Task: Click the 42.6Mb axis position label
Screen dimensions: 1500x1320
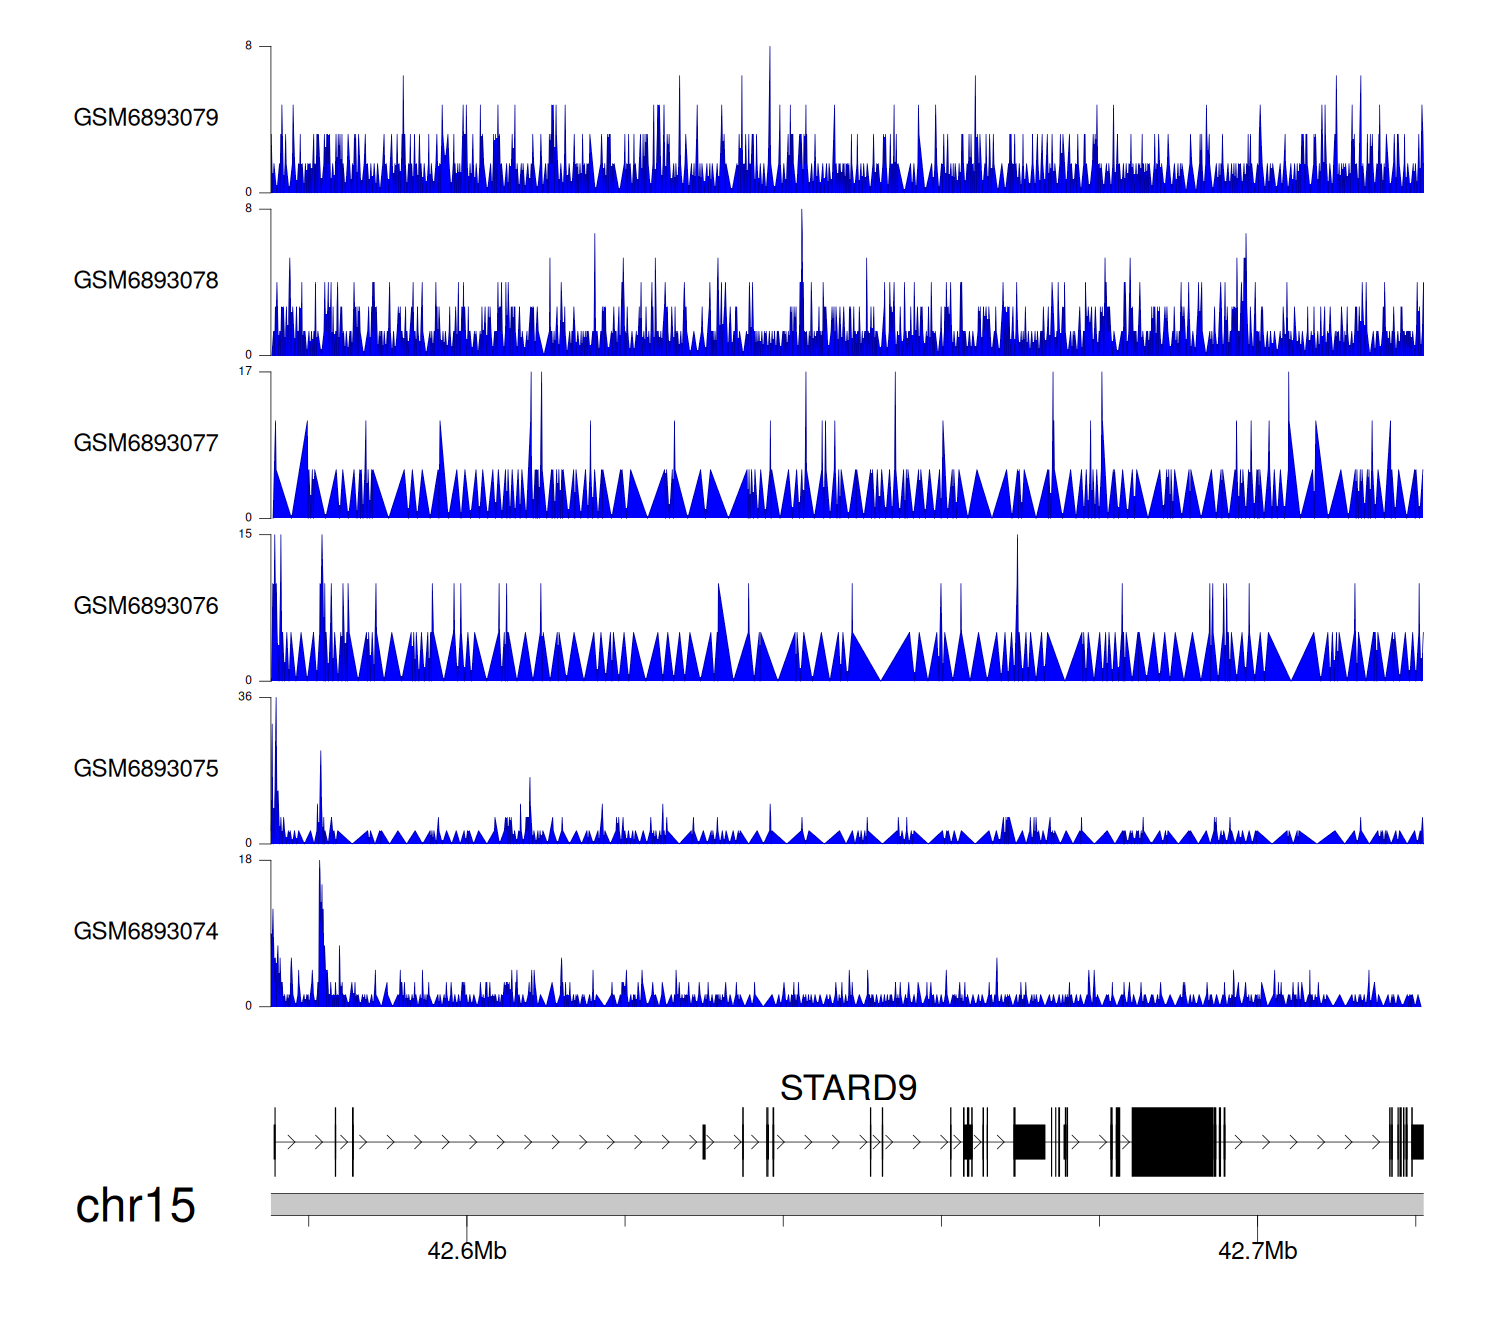Action: 467,1251
